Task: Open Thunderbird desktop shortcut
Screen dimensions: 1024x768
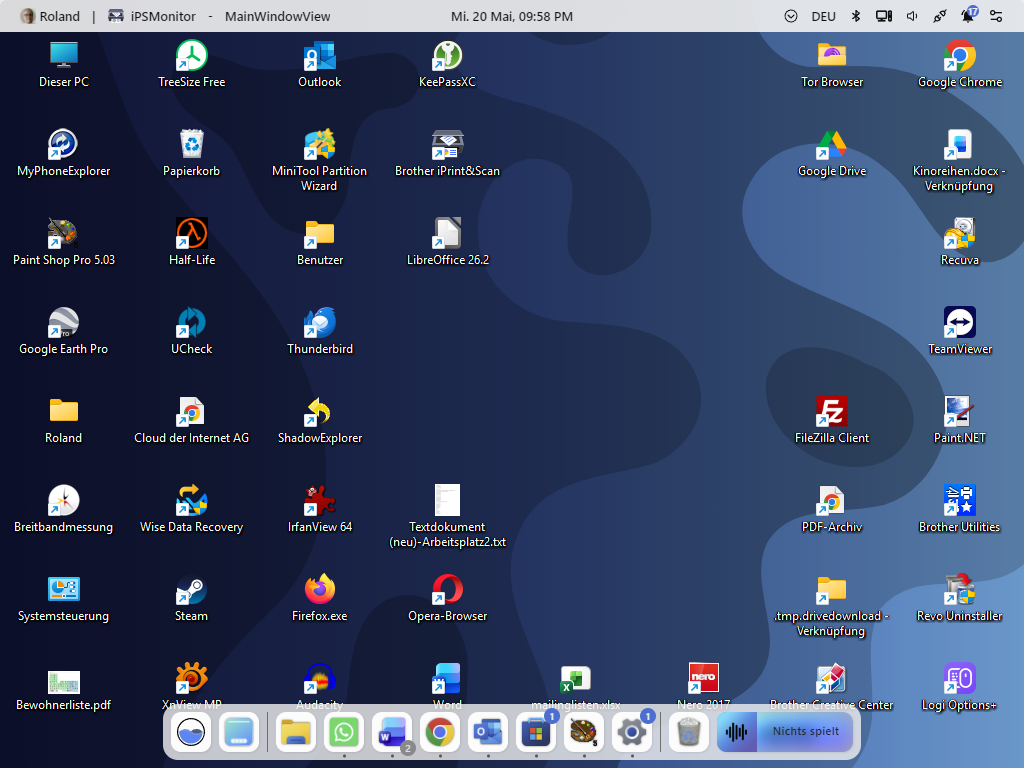Action: 319,330
